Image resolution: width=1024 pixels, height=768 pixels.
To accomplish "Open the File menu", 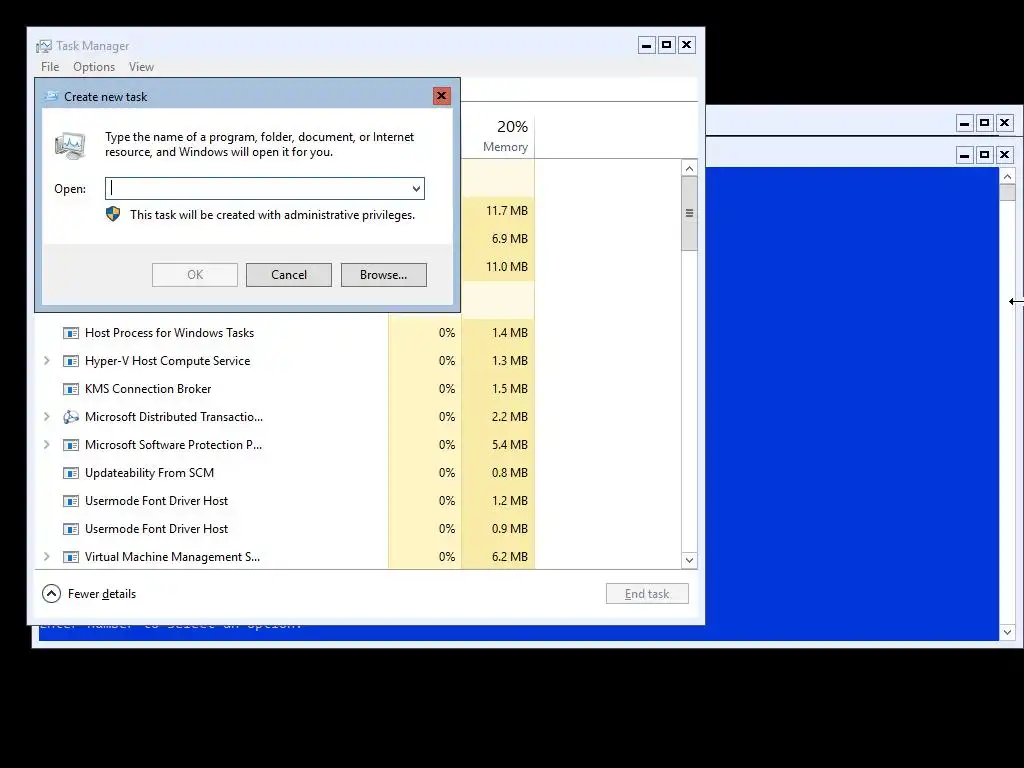I will click(x=50, y=67).
